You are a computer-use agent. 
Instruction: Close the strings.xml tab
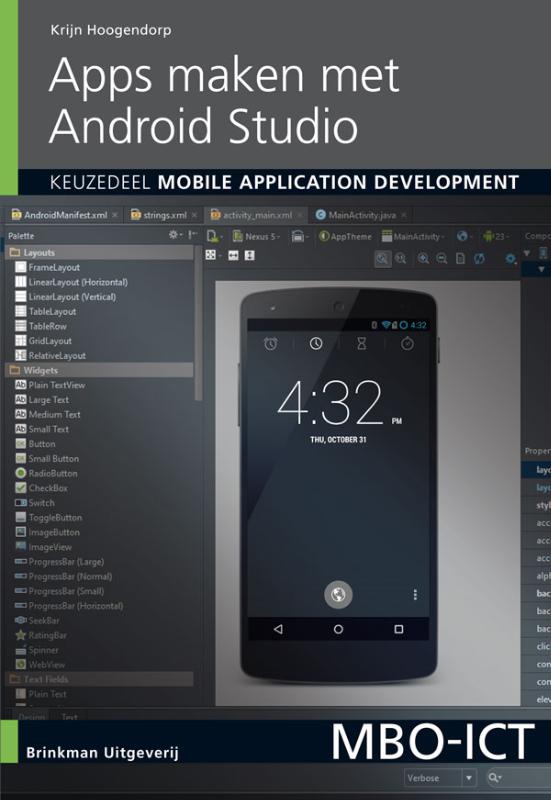click(x=194, y=215)
